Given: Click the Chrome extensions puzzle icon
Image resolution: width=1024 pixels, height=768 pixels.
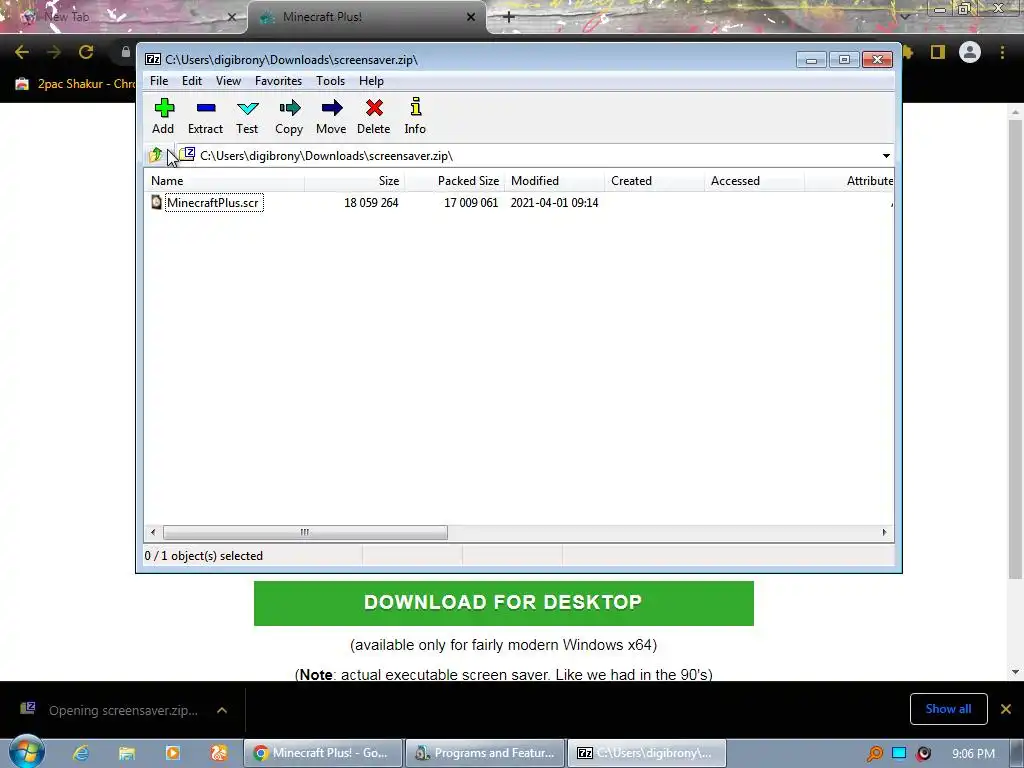Looking at the screenshot, I should click(908, 52).
